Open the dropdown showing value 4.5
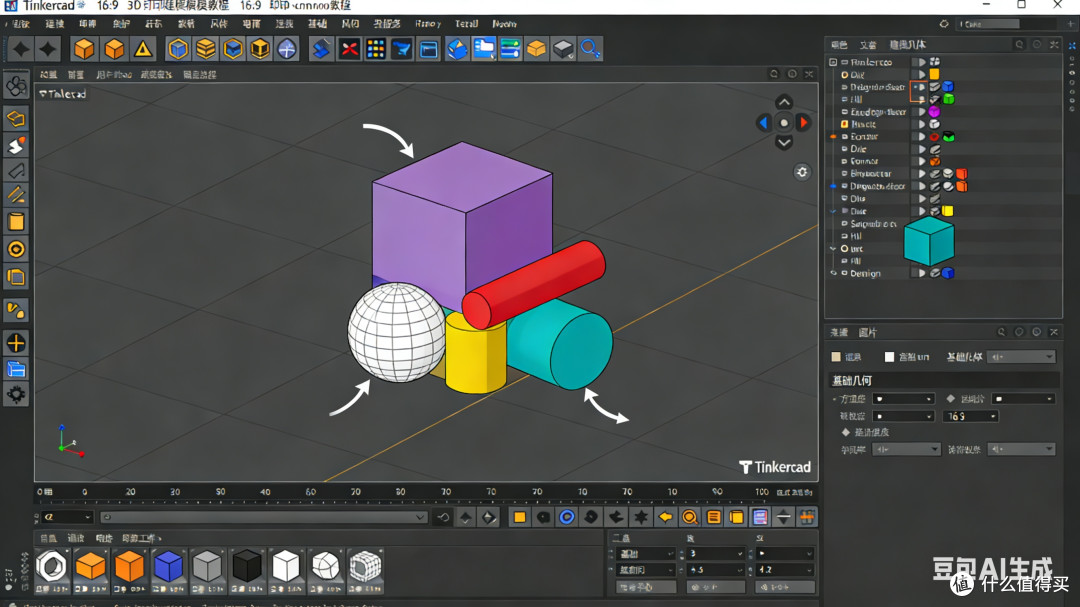 pyautogui.click(x=716, y=570)
